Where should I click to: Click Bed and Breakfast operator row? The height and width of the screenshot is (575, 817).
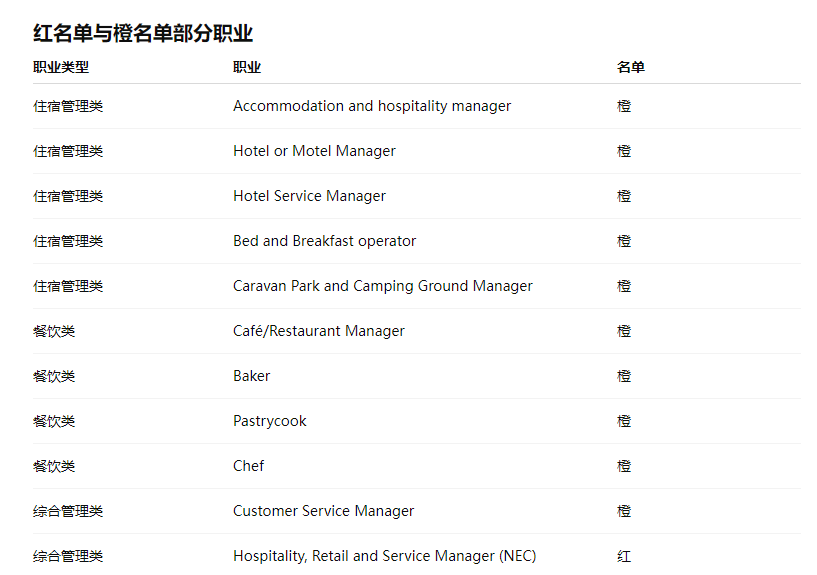[324, 241]
